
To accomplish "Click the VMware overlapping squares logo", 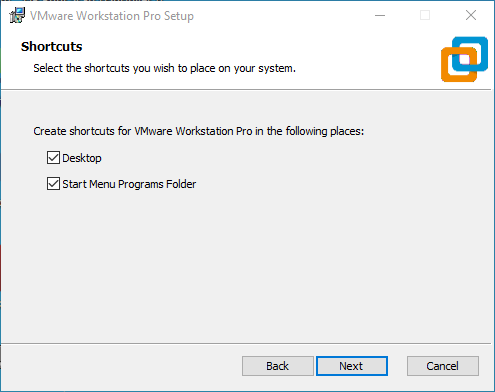I will click(464, 59).
